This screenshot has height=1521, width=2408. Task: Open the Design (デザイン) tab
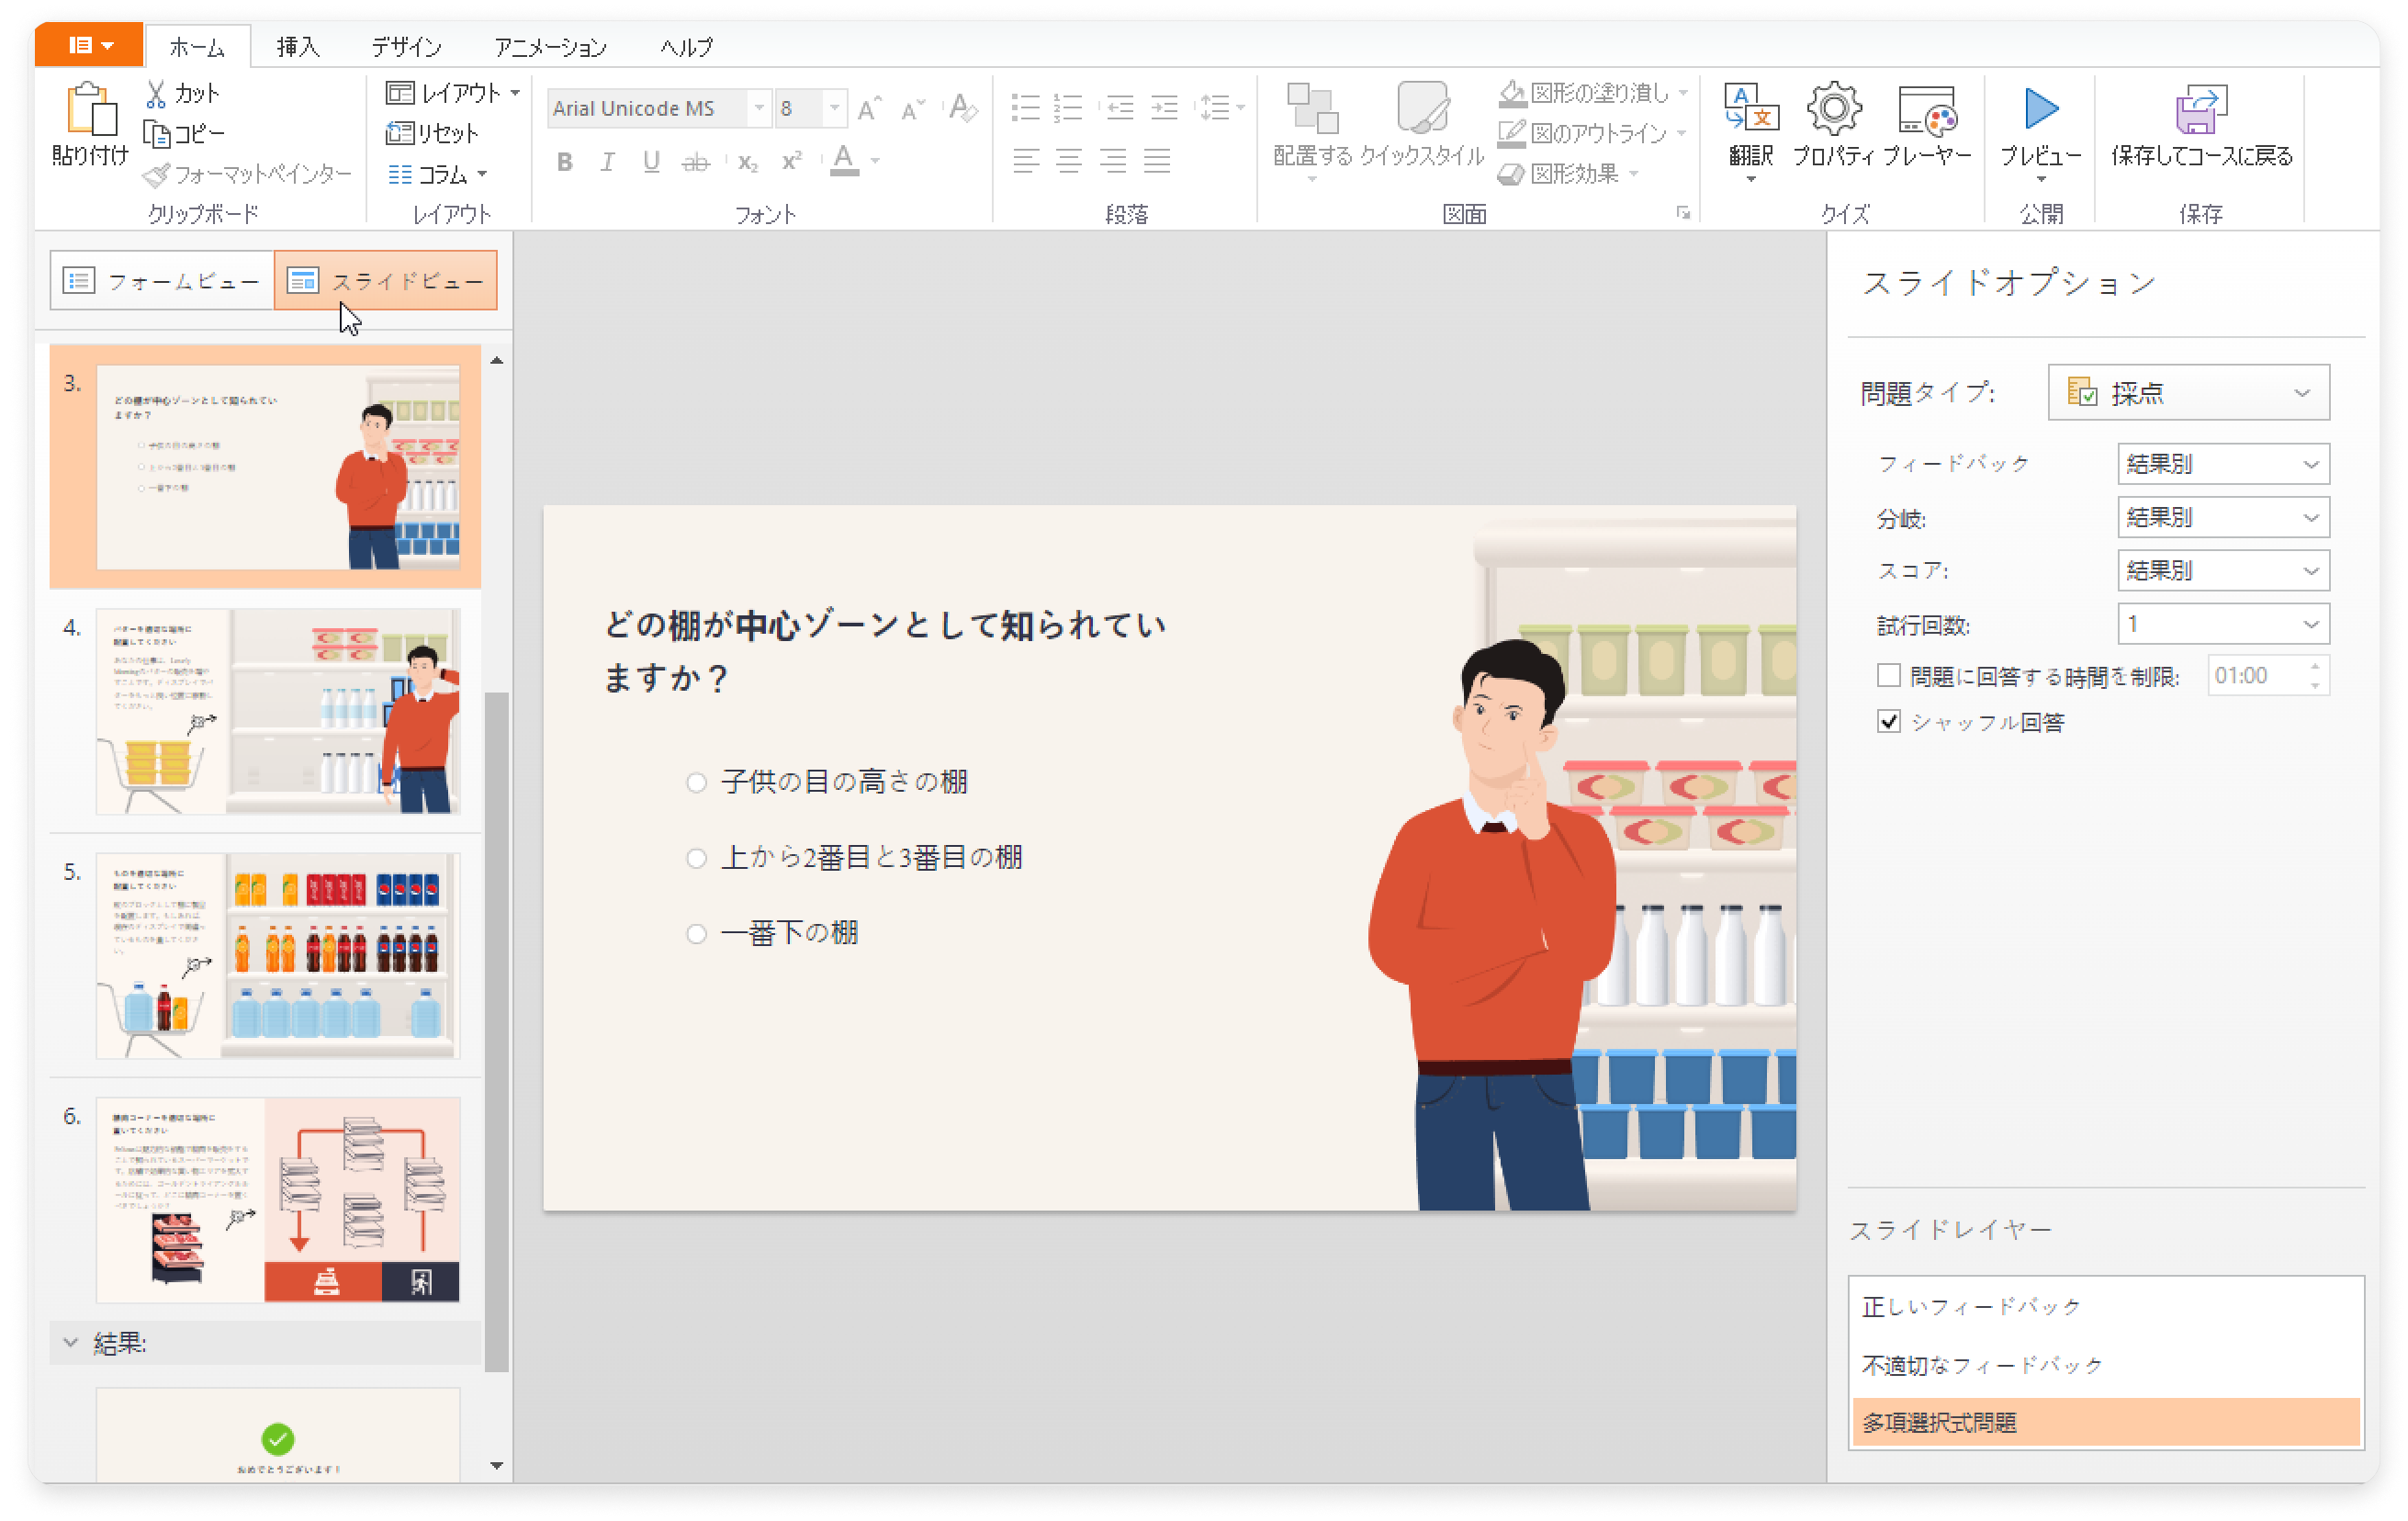tap(406, 47)
